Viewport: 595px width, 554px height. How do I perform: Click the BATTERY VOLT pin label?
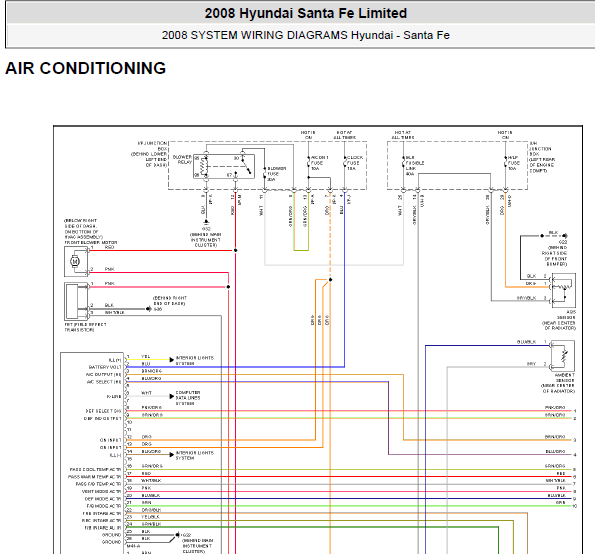click(105, 367)
